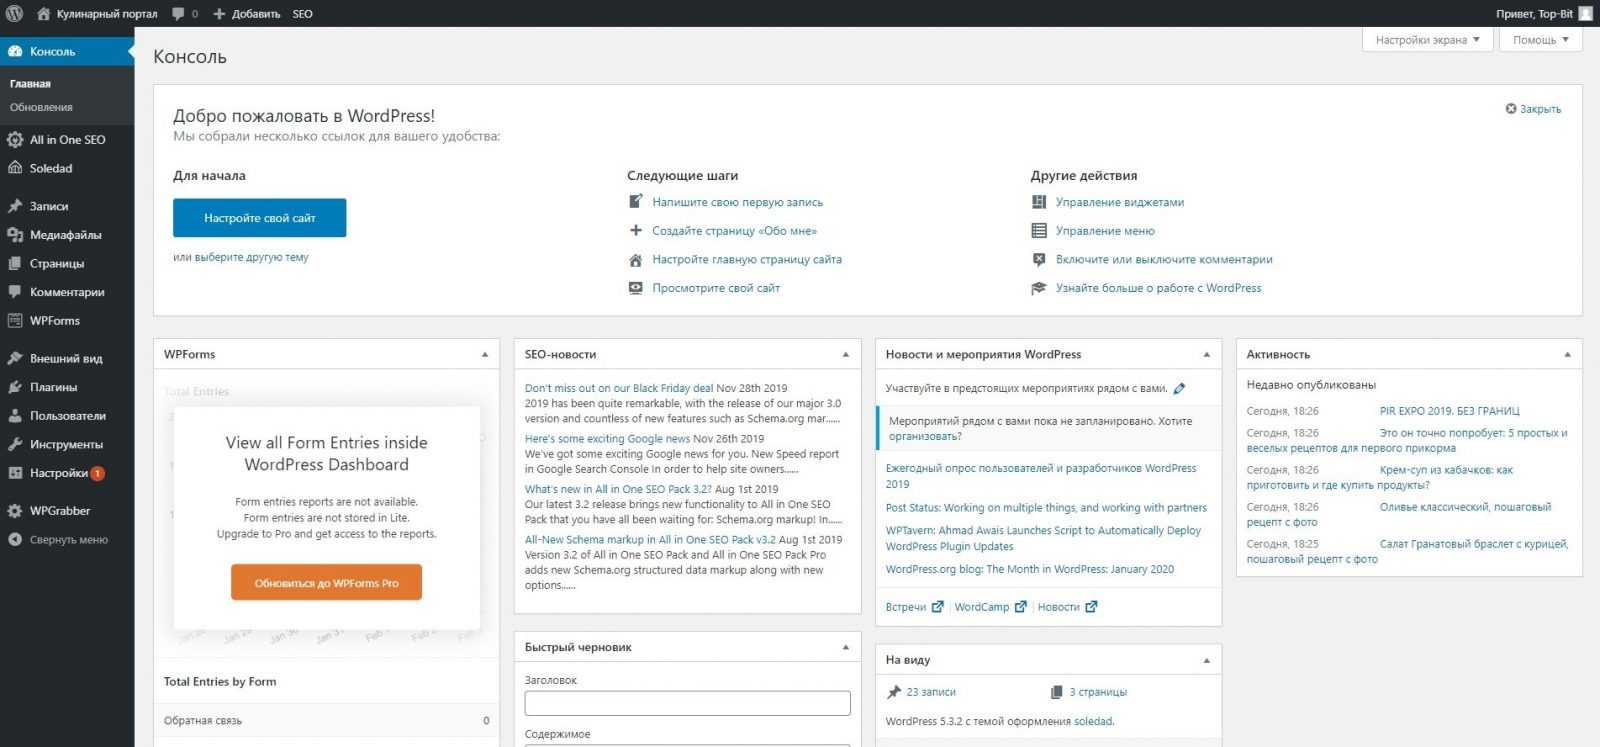Click the WPGrabber gear icon

(x=15, y=511)
